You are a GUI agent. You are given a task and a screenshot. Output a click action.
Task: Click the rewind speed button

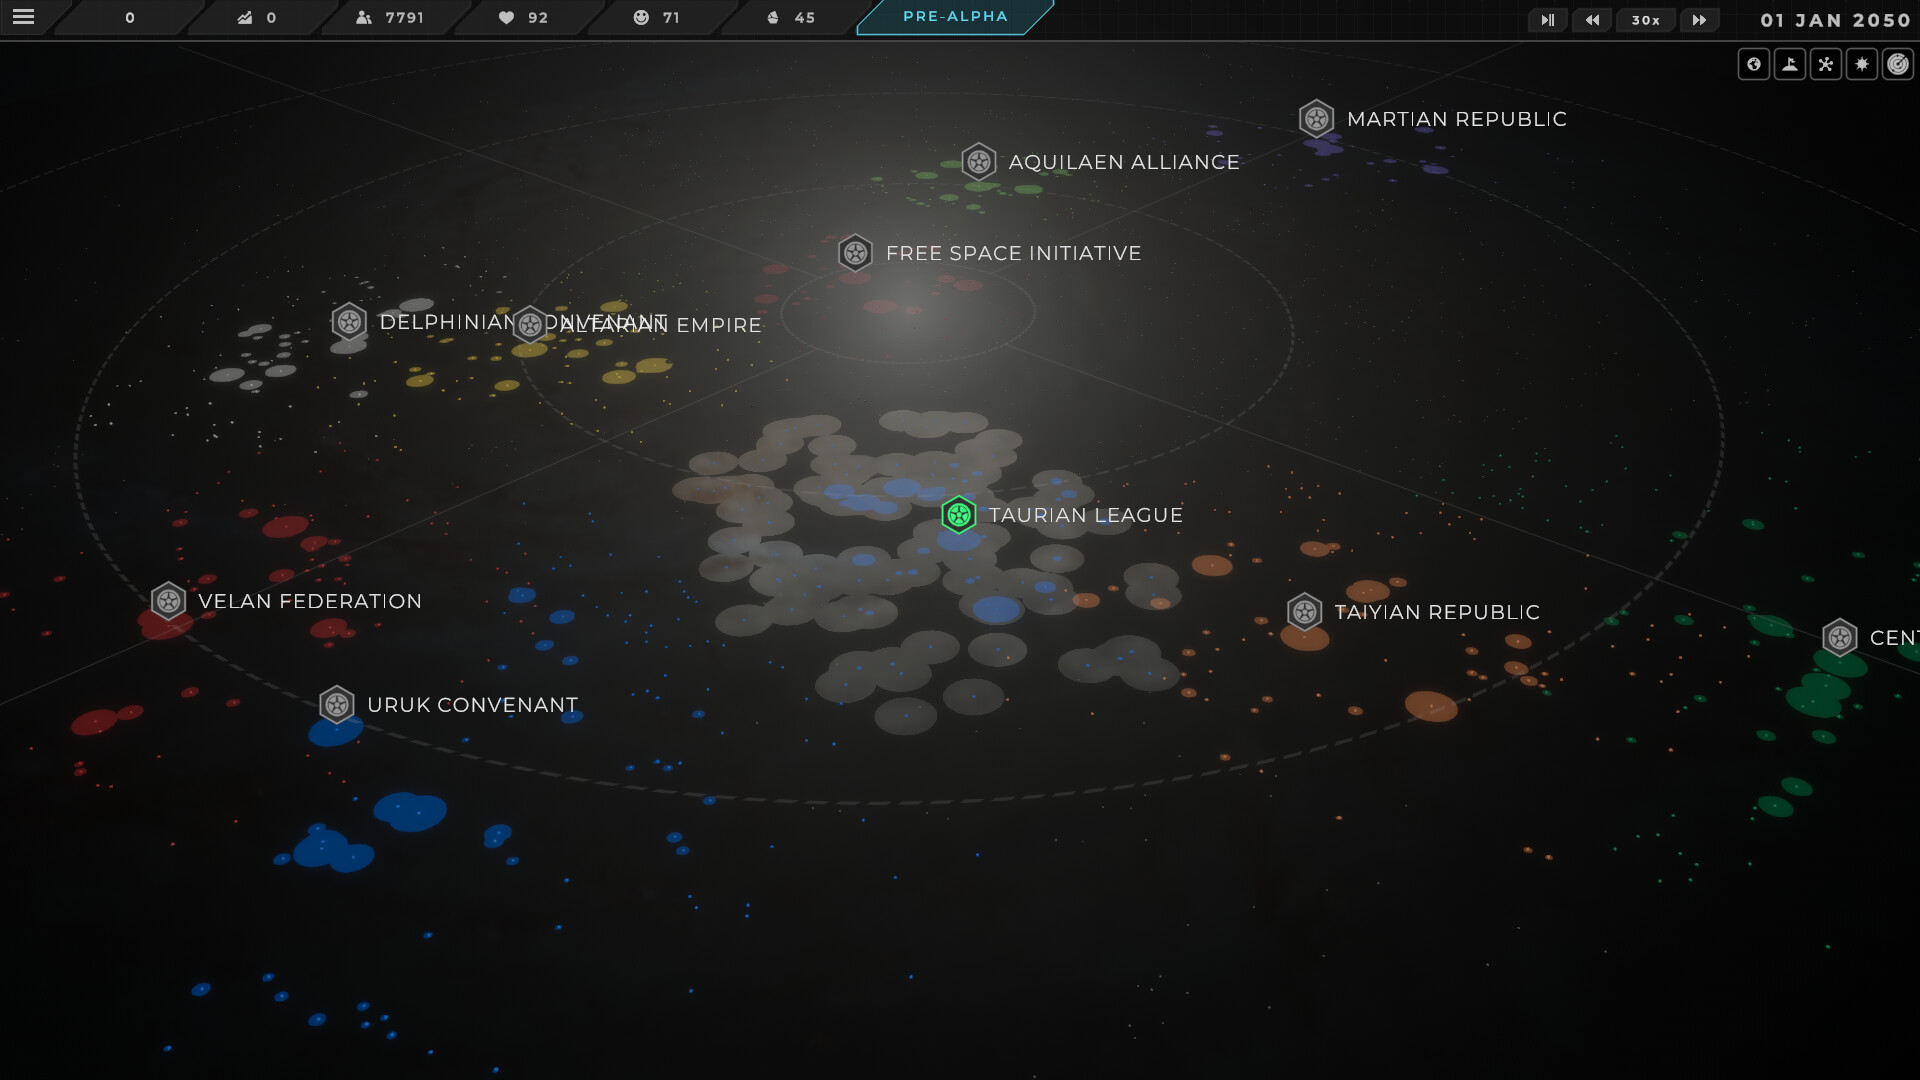coord(1591,19)
